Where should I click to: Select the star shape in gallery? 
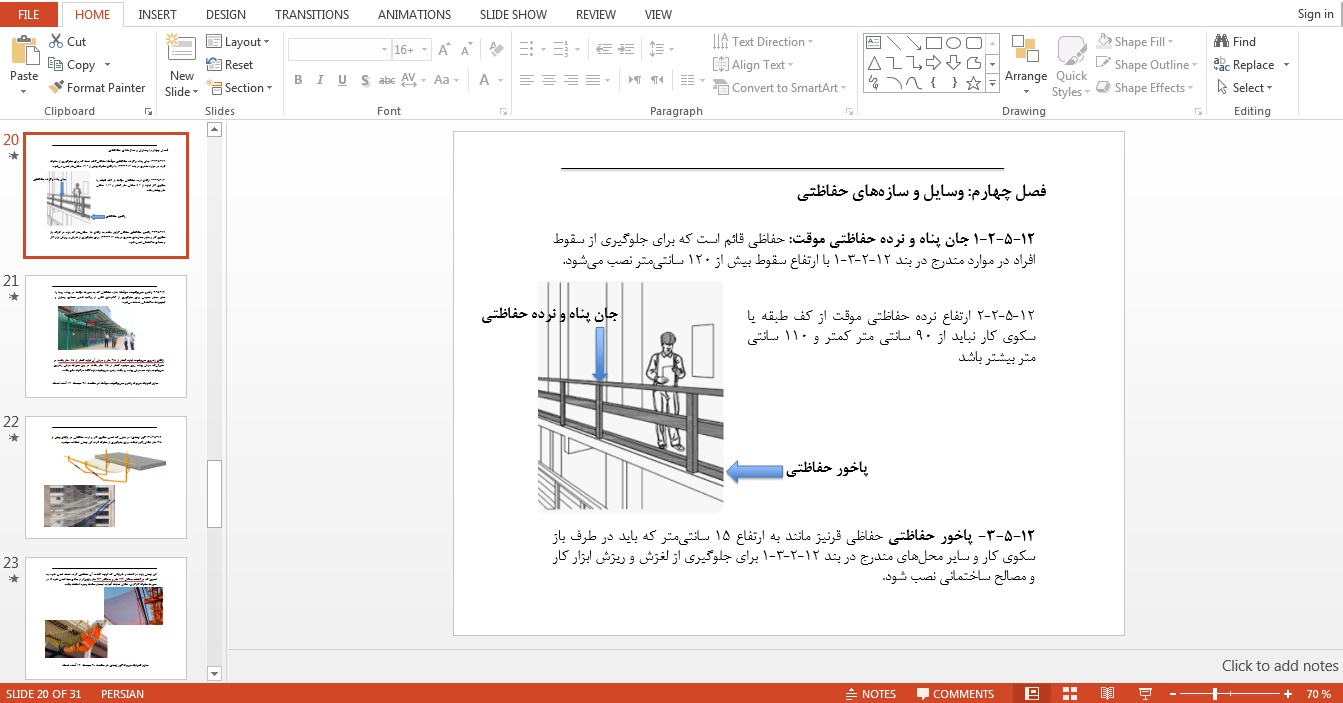tap(974, 84)
